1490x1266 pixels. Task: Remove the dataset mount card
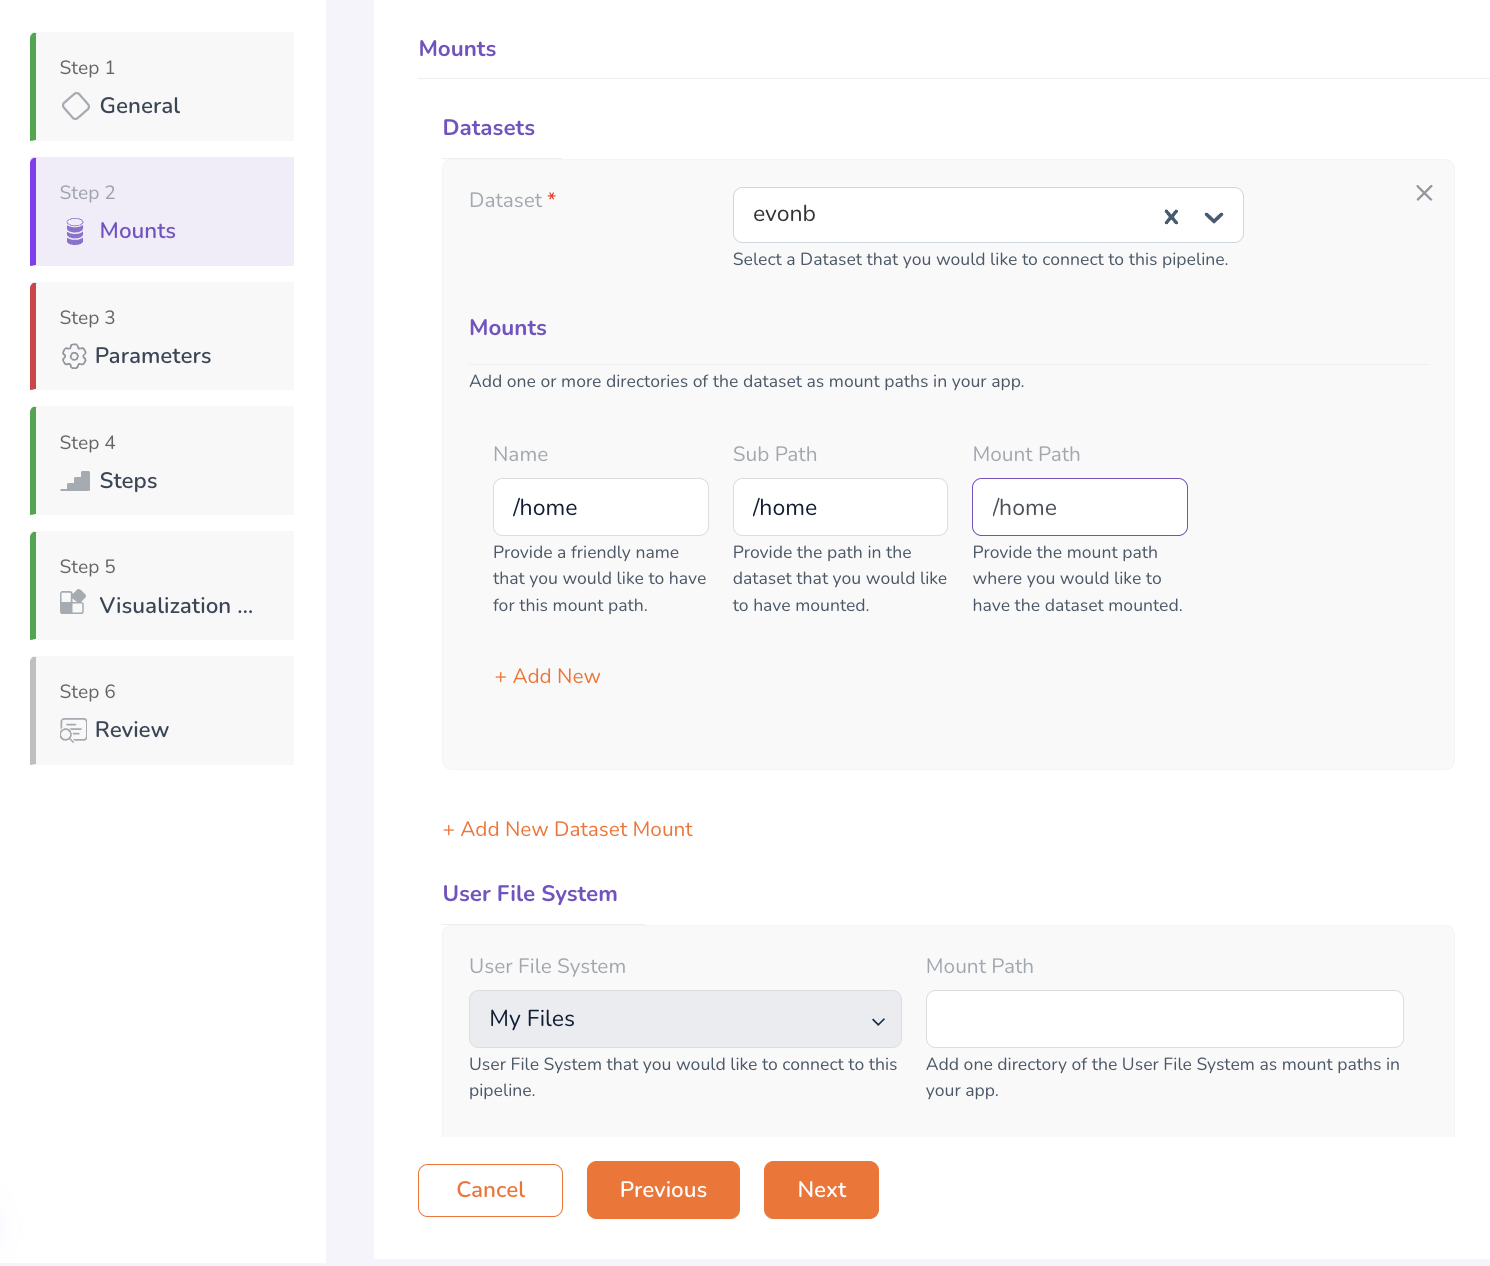1424,193
